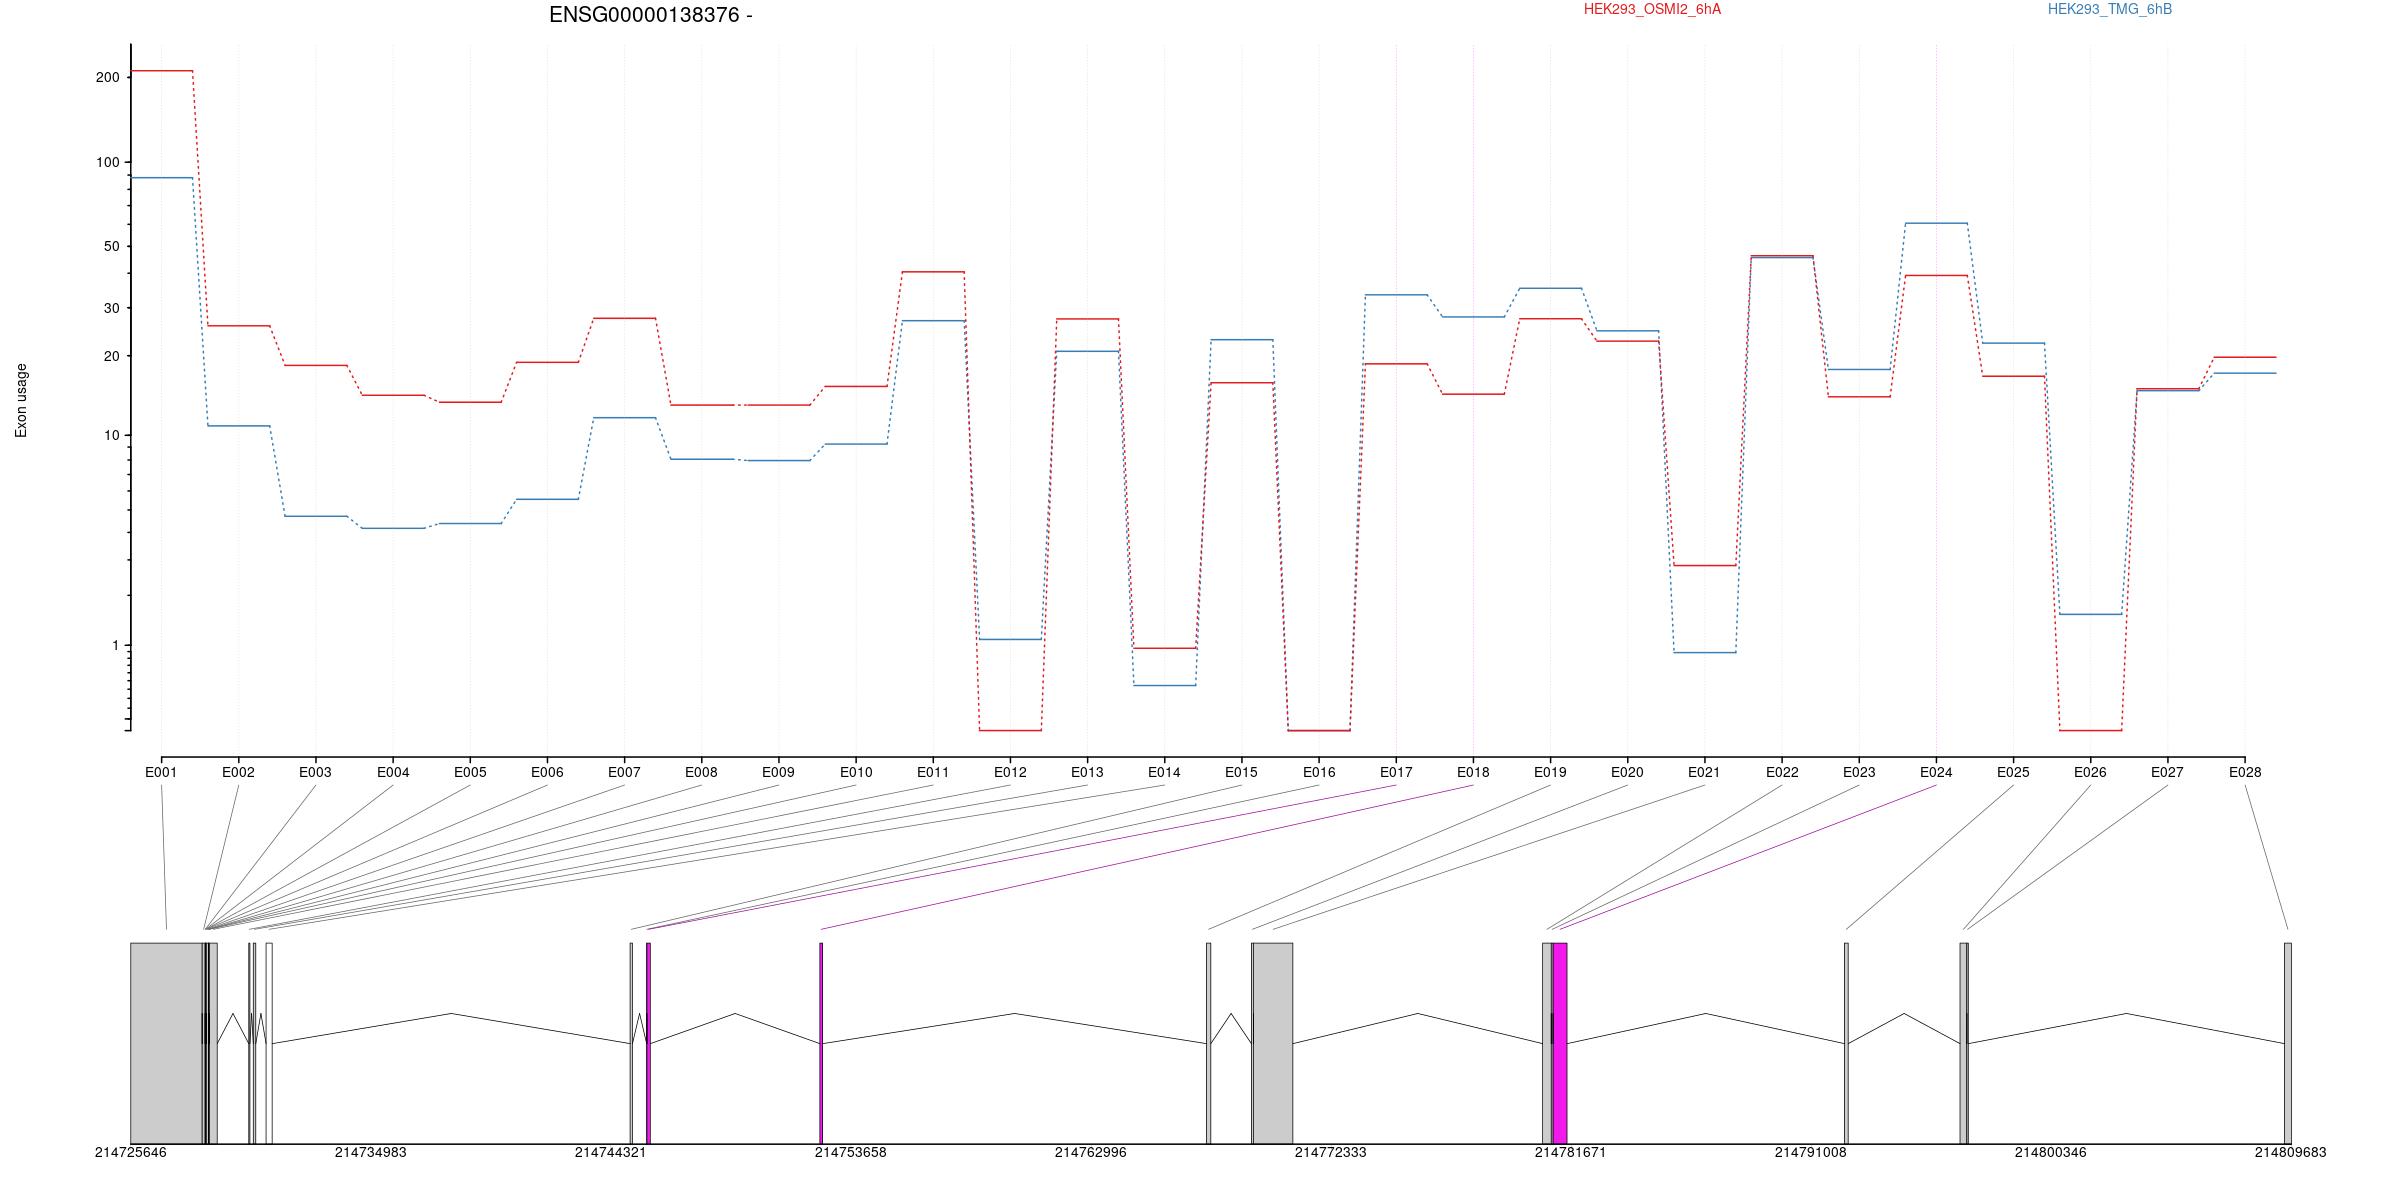Click the exon label E010
The image size is (2400, 1200).
pos(856,772)
